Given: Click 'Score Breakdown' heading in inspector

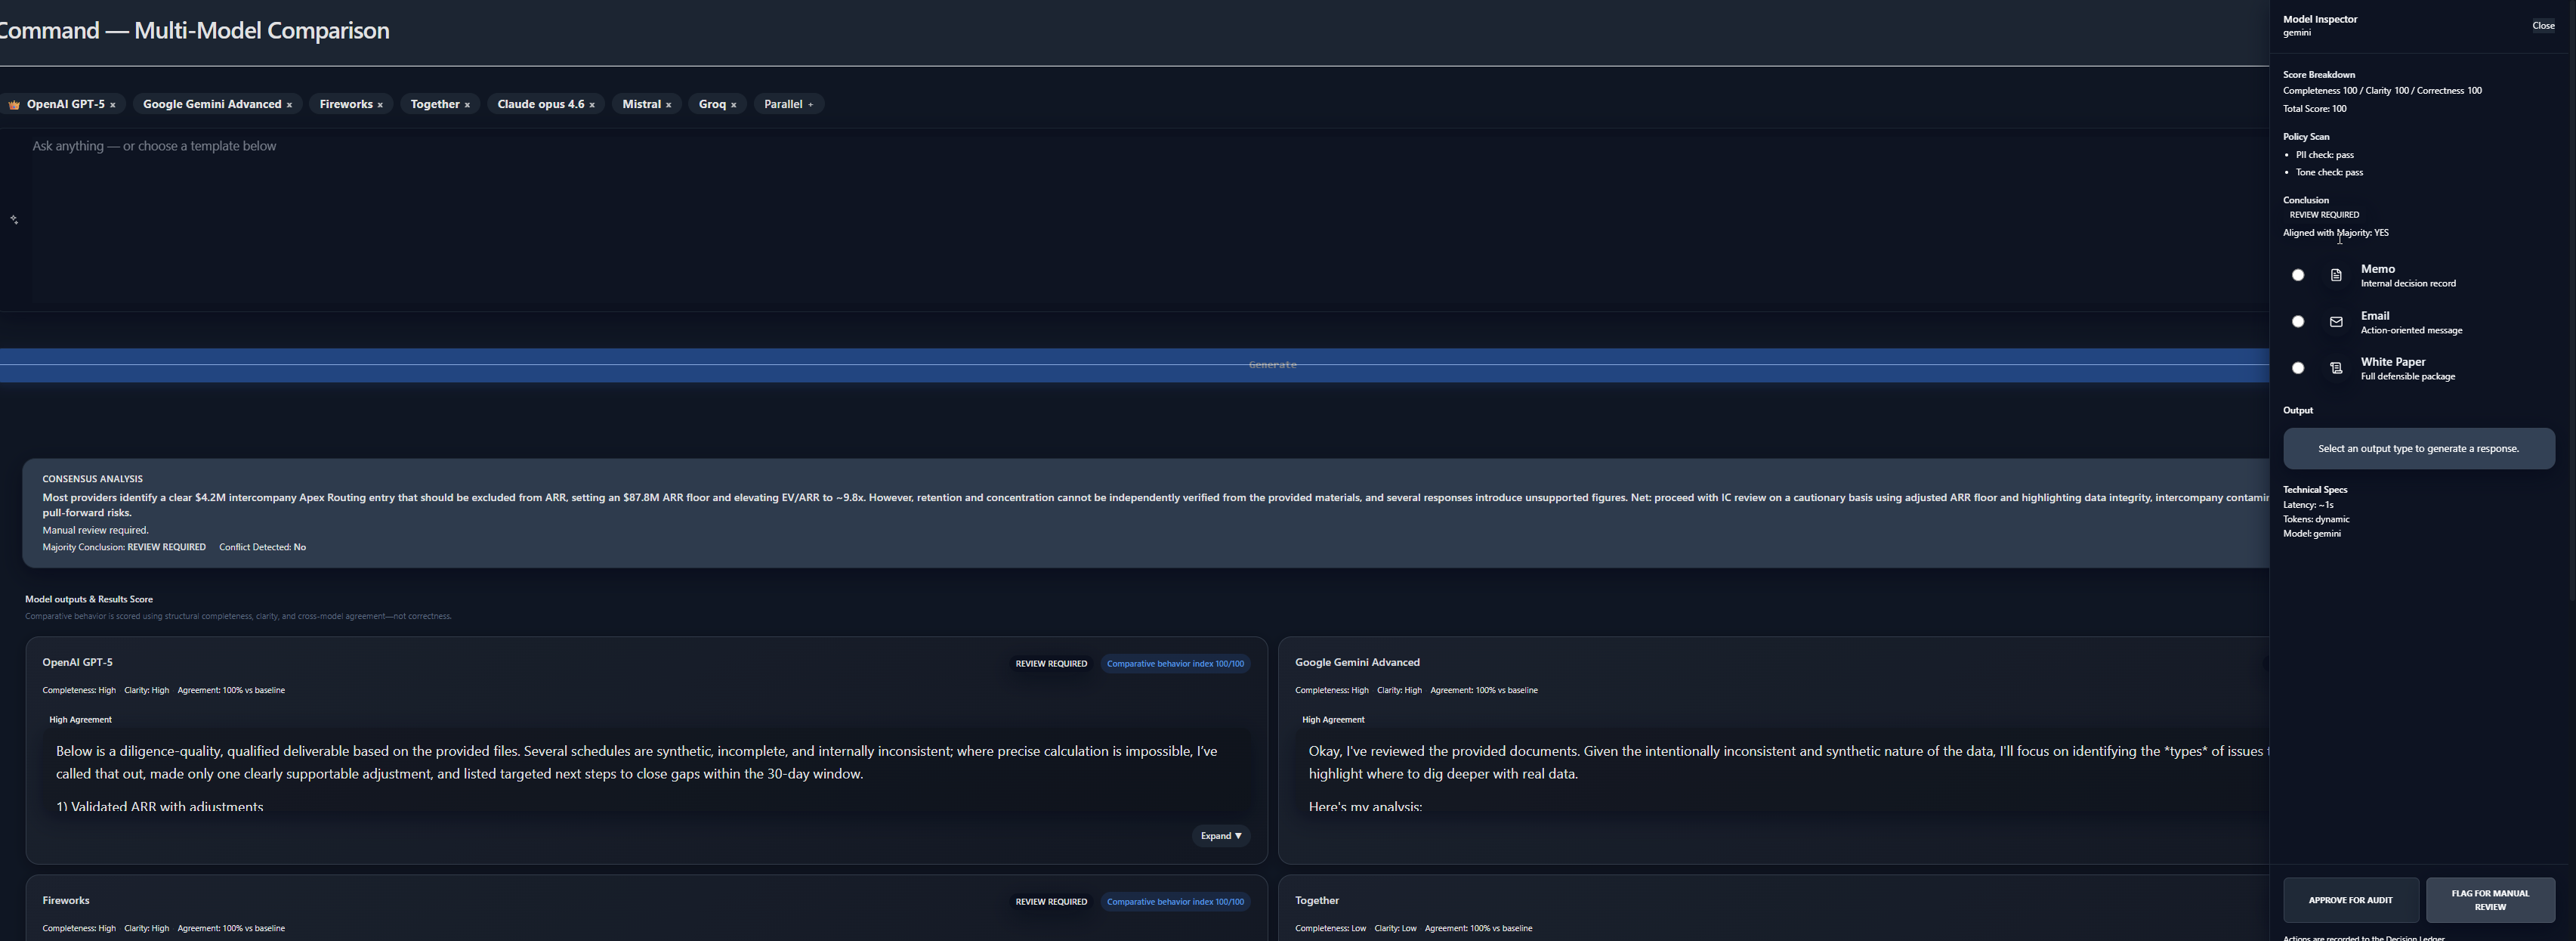Looking at the screenshot, I should tap(2319, 75).
